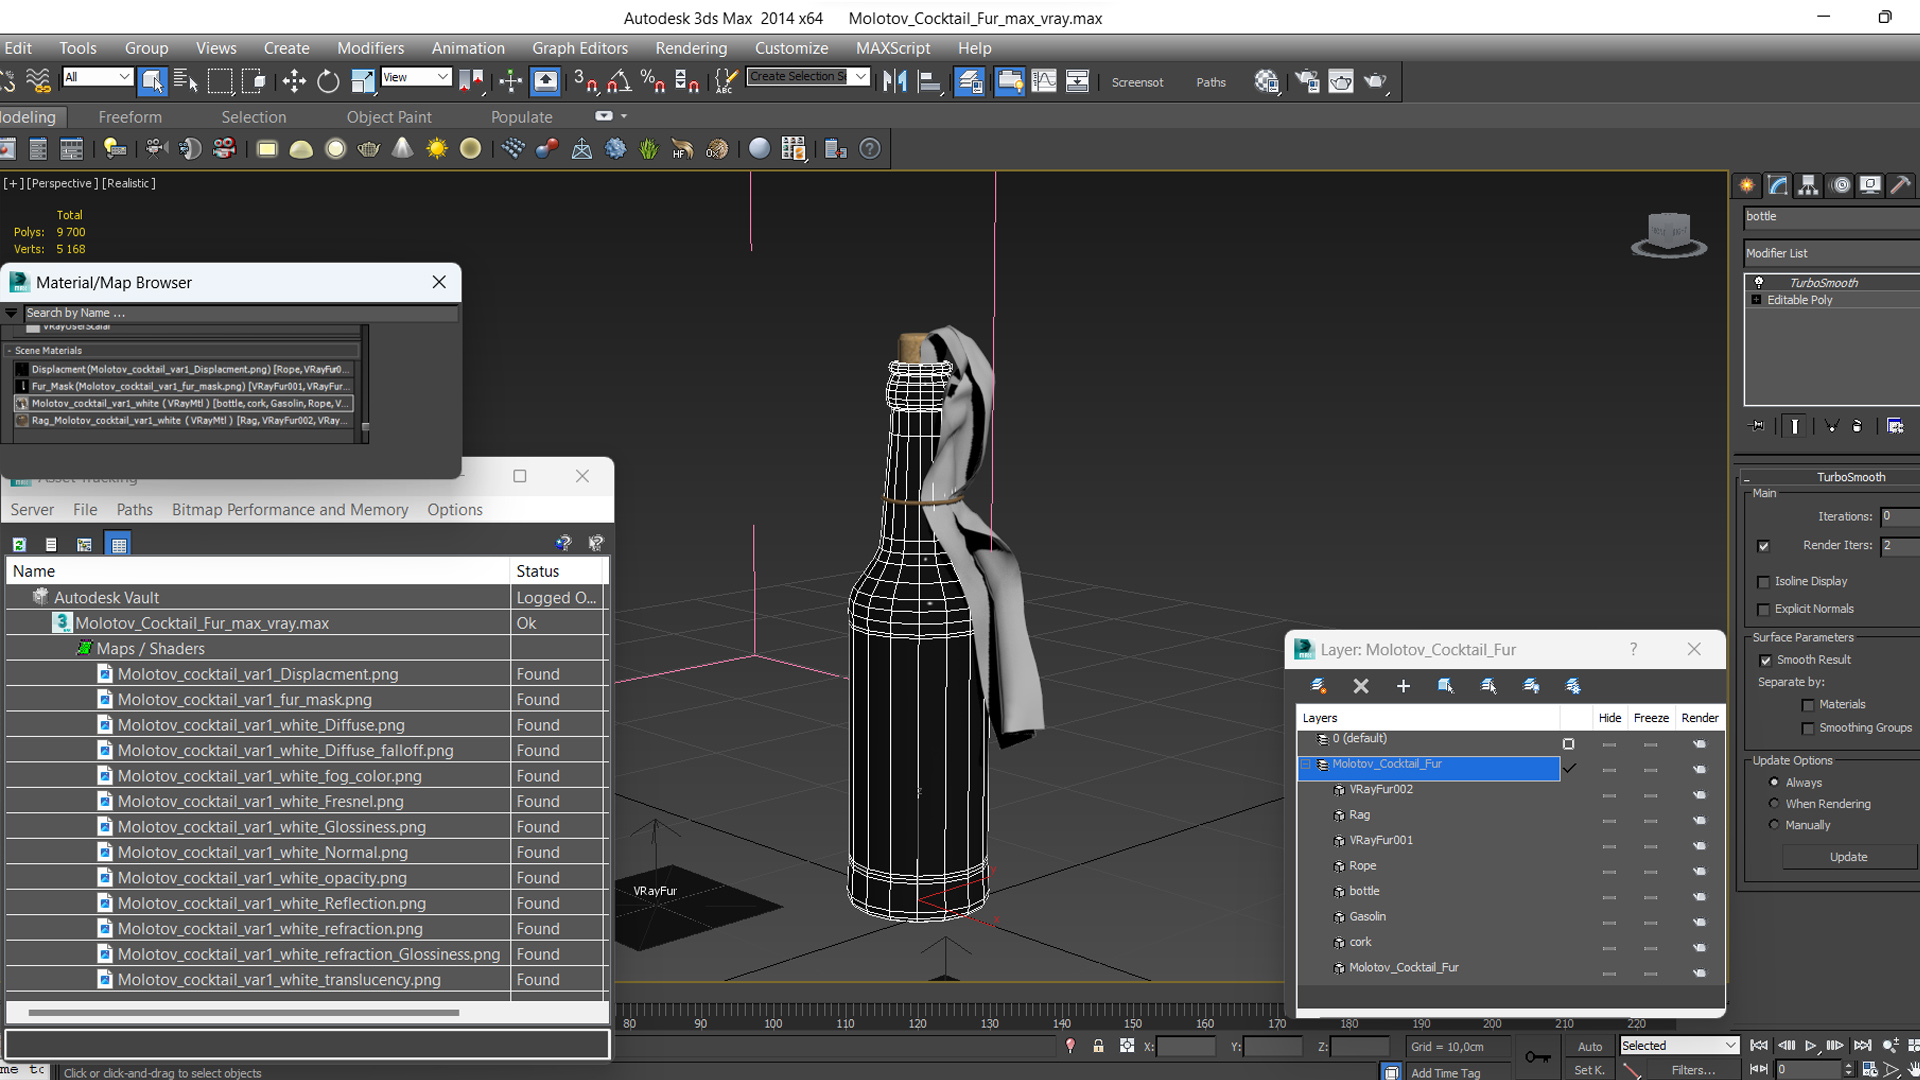Open the Rendering menu
Image resolution: width=1920 pixels, height=1080 pixels.
point(691,48)
